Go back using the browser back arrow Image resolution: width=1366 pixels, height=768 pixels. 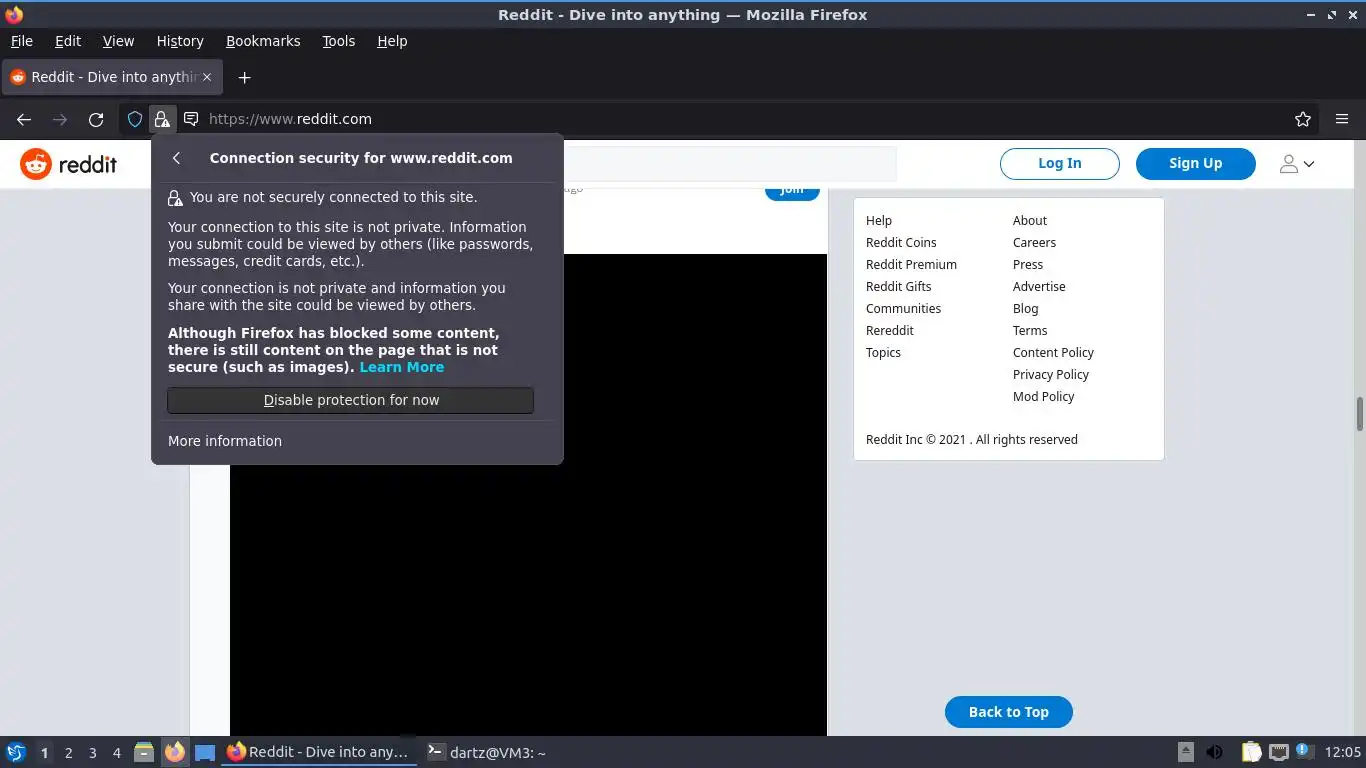pos(24,119)
